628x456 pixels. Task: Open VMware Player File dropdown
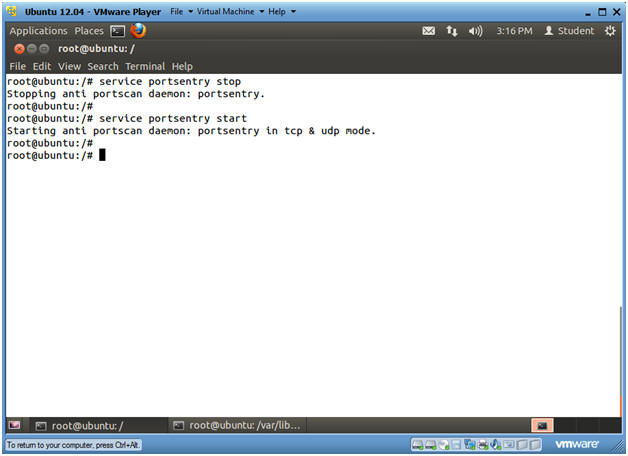[x=182, y=12]
